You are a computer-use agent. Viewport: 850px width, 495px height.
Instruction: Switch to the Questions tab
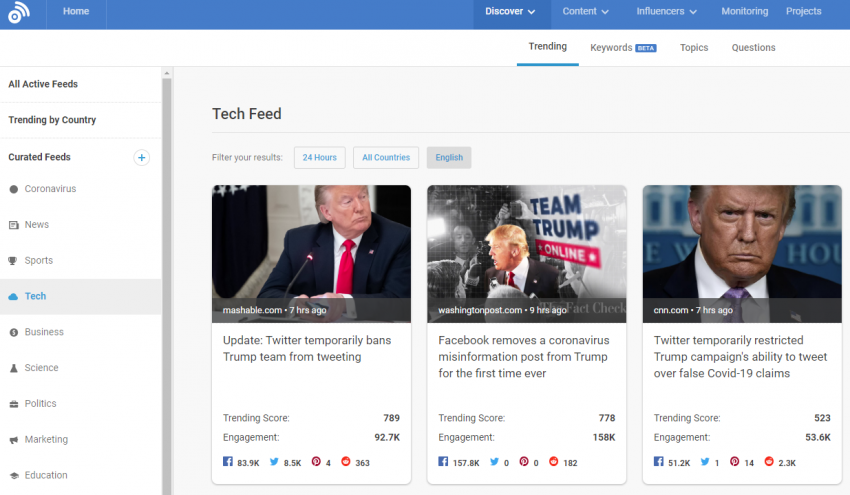754,48
